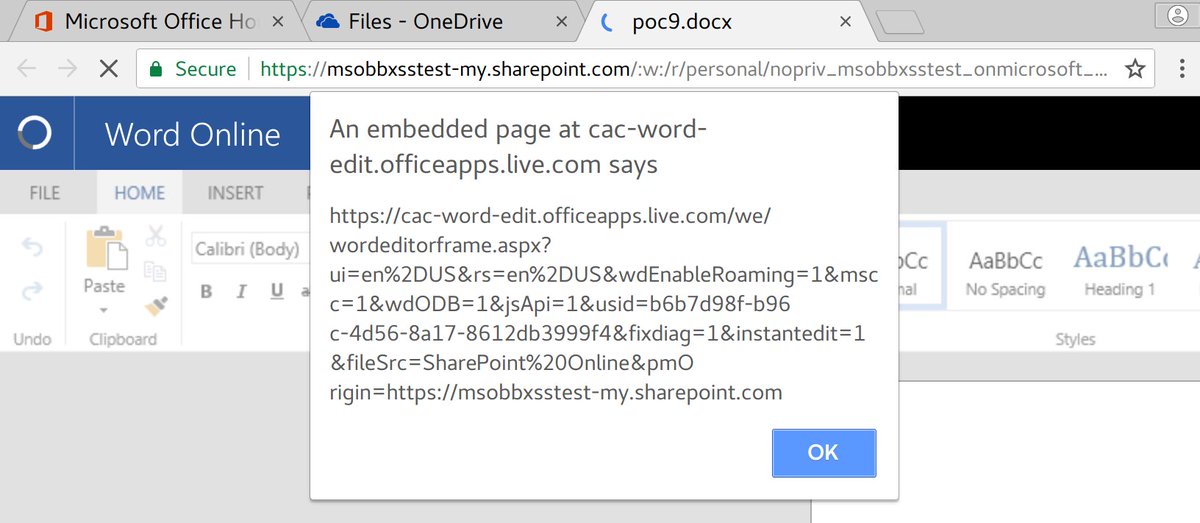Click the Format Painter brush icon
This screenshot has height=523, width=1200.
[x=155, y=305]
